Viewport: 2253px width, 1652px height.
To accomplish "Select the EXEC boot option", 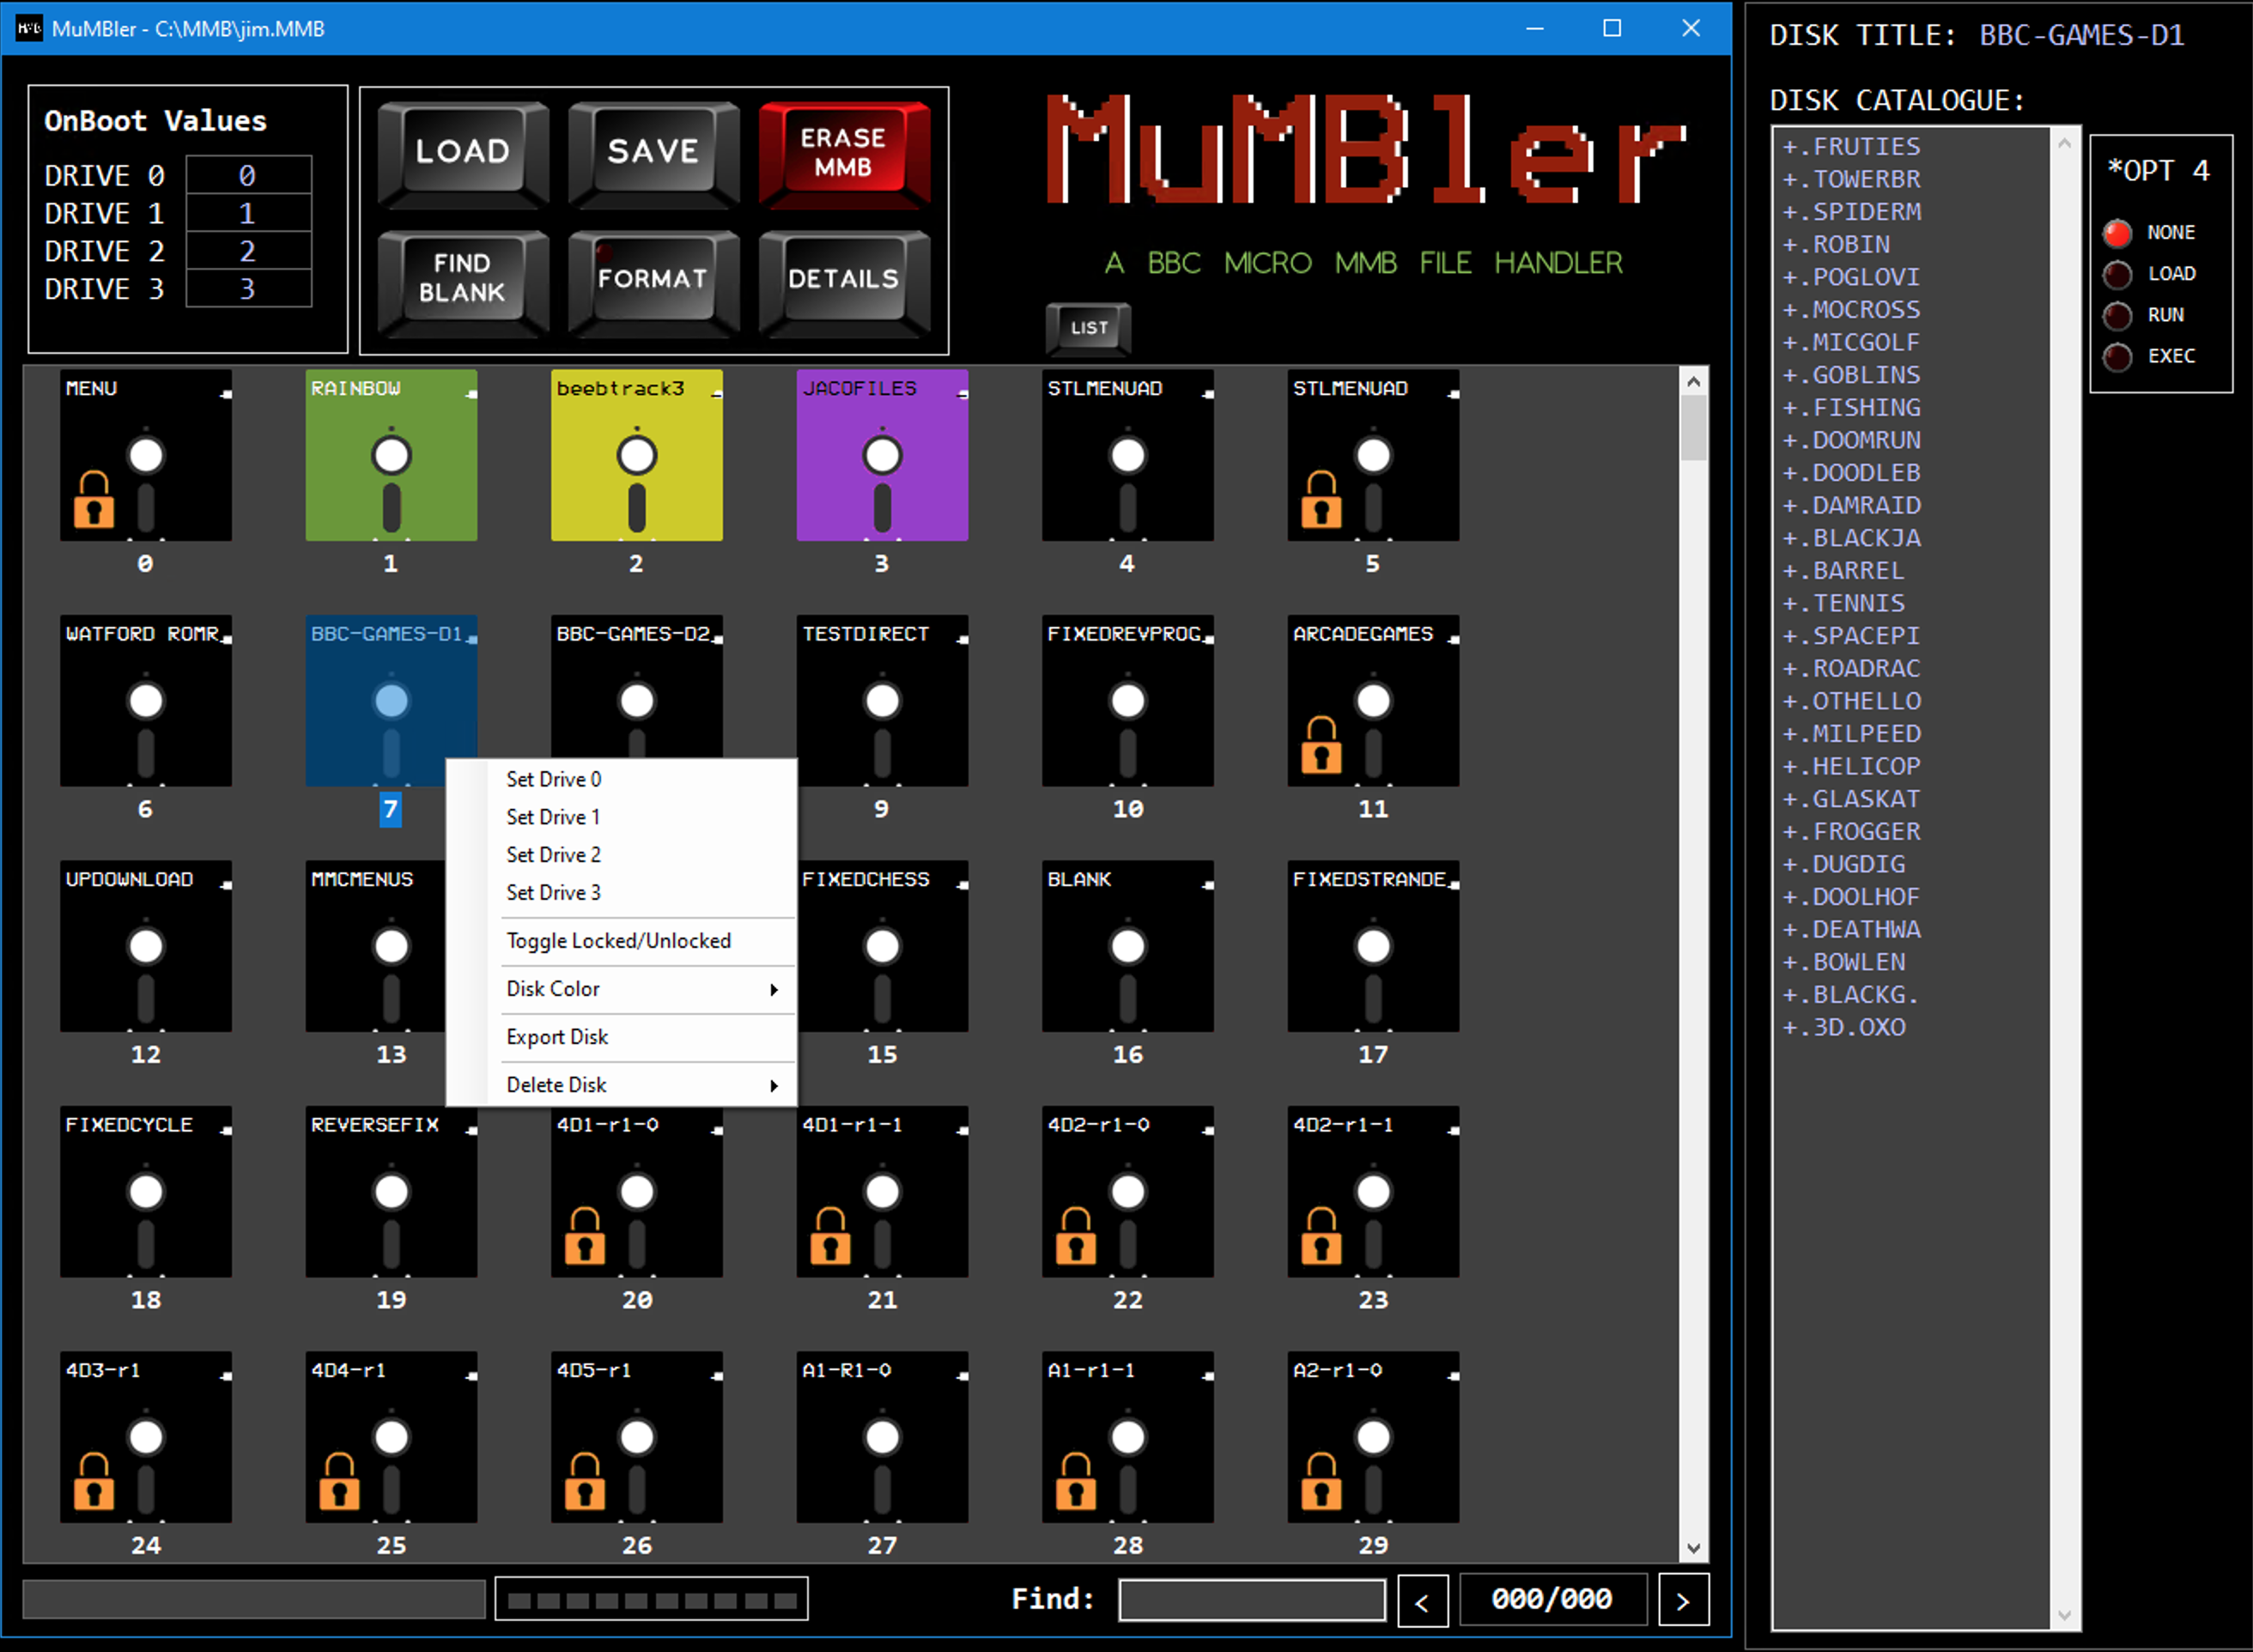I will pyautogui.click(x=2117, y=357).
